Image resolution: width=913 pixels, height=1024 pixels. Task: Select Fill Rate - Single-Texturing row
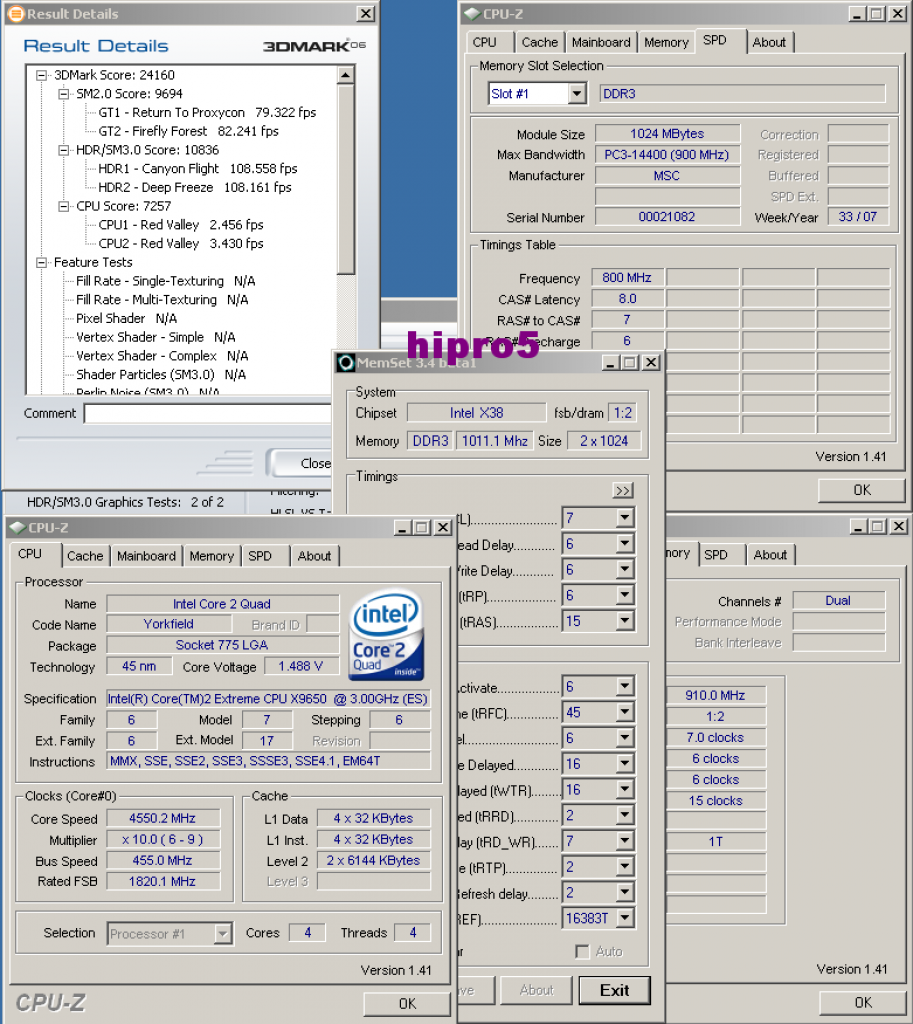[x=165, y=281]
